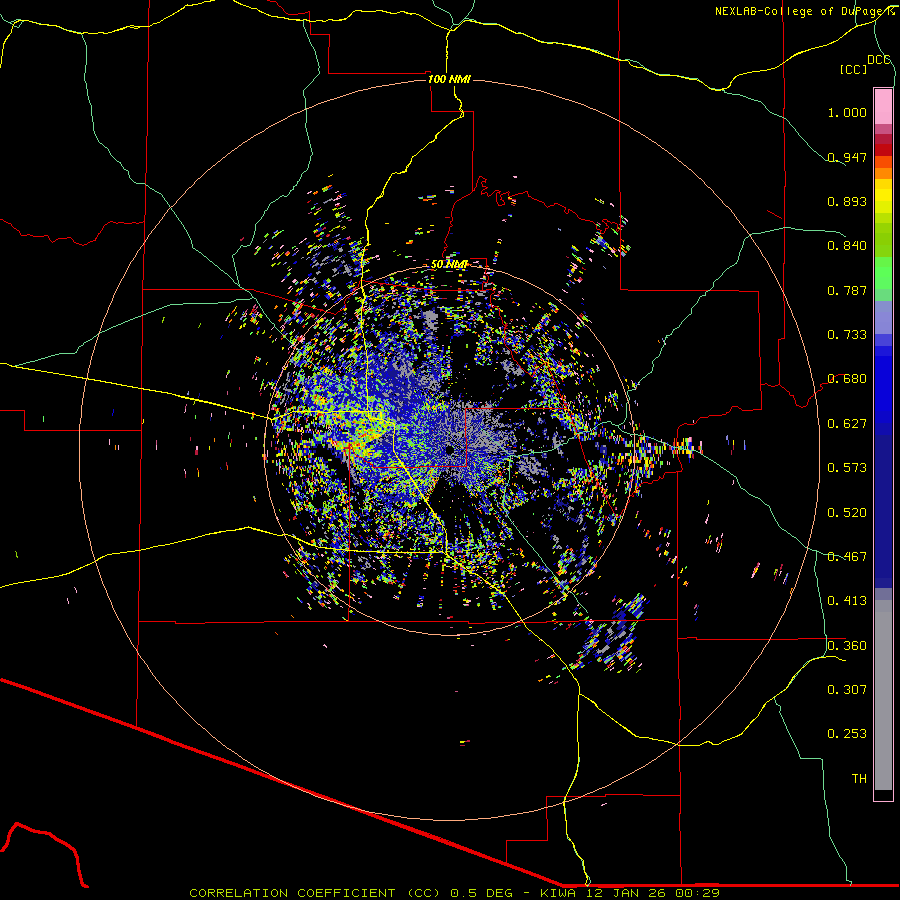Click the 0.307 scale value label
Image resolution: width=900 pixels, height=900 pixels.
coord(847,690)
